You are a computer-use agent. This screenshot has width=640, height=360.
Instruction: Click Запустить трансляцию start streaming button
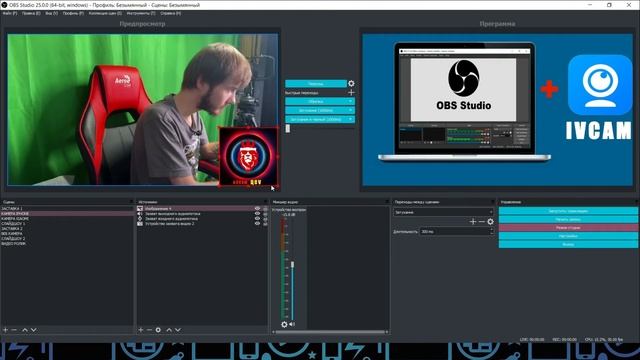(568, 211)
